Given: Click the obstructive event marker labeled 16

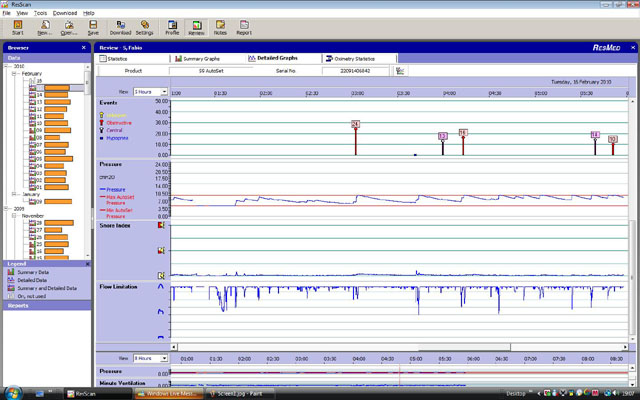Looking at the screenshot, I should 463,132.
